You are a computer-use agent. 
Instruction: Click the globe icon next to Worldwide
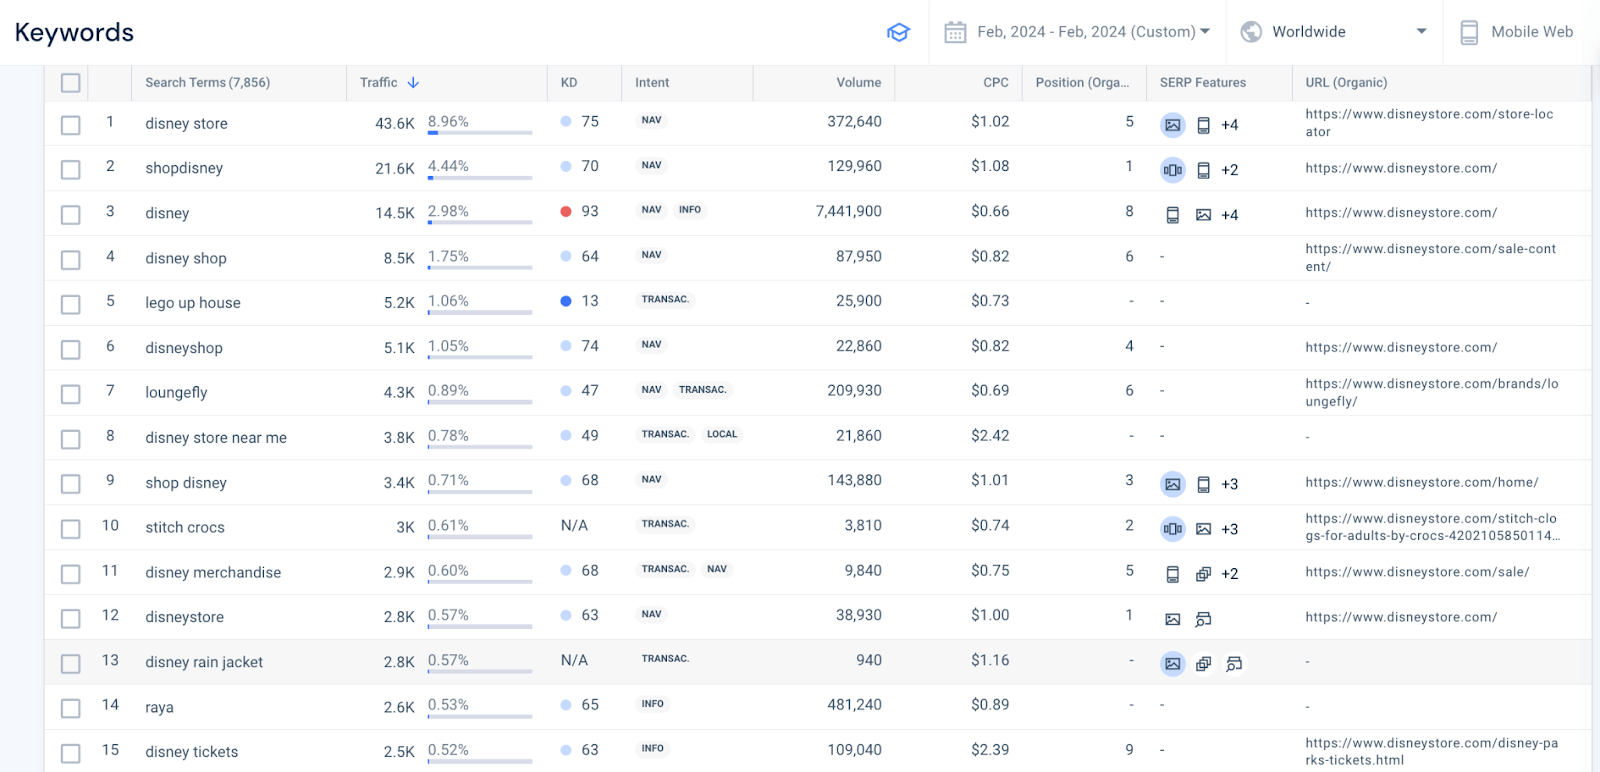click(x=1251, y=32)
